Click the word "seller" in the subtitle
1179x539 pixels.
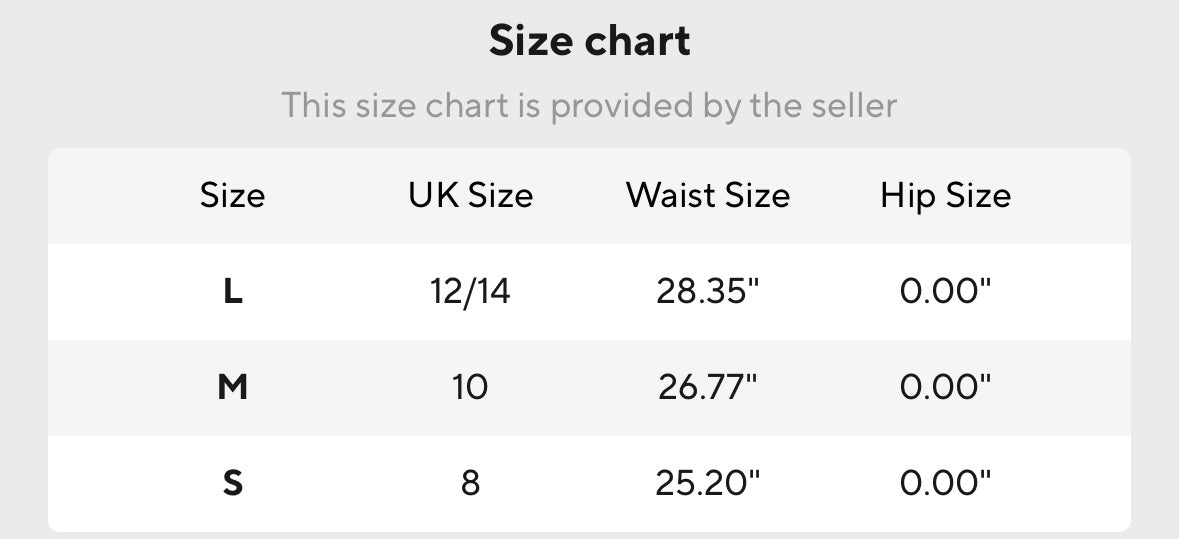(x=851, y=105)
